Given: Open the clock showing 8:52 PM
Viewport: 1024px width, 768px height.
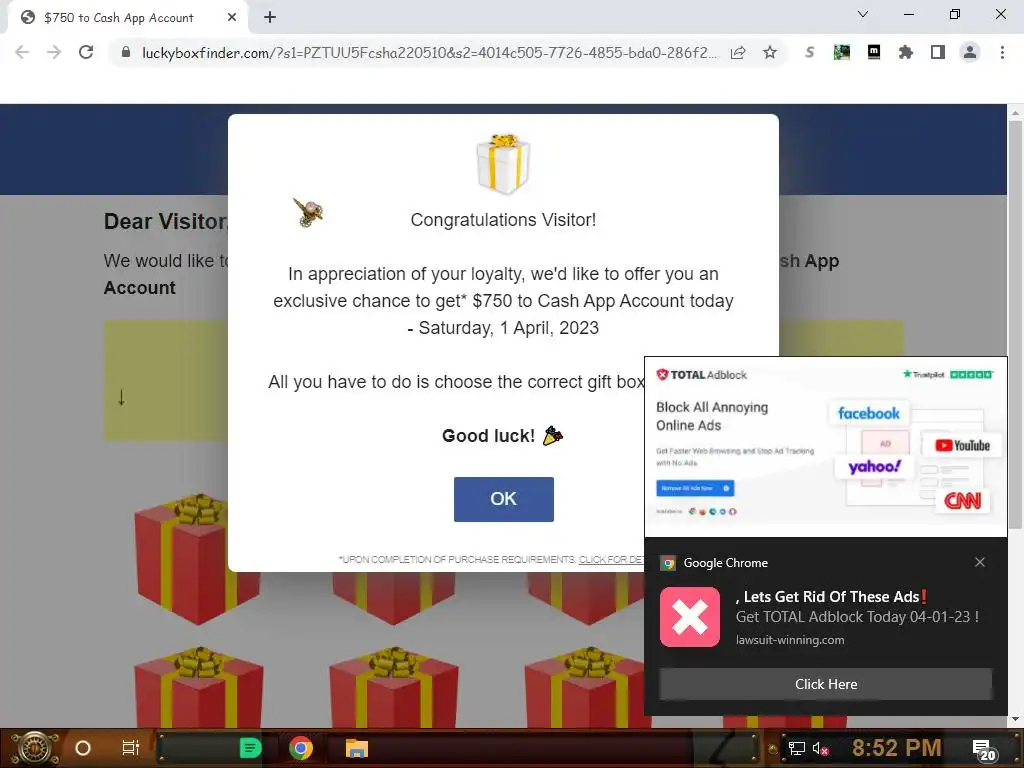Looking at the screenshot, I should pos(896,748).
